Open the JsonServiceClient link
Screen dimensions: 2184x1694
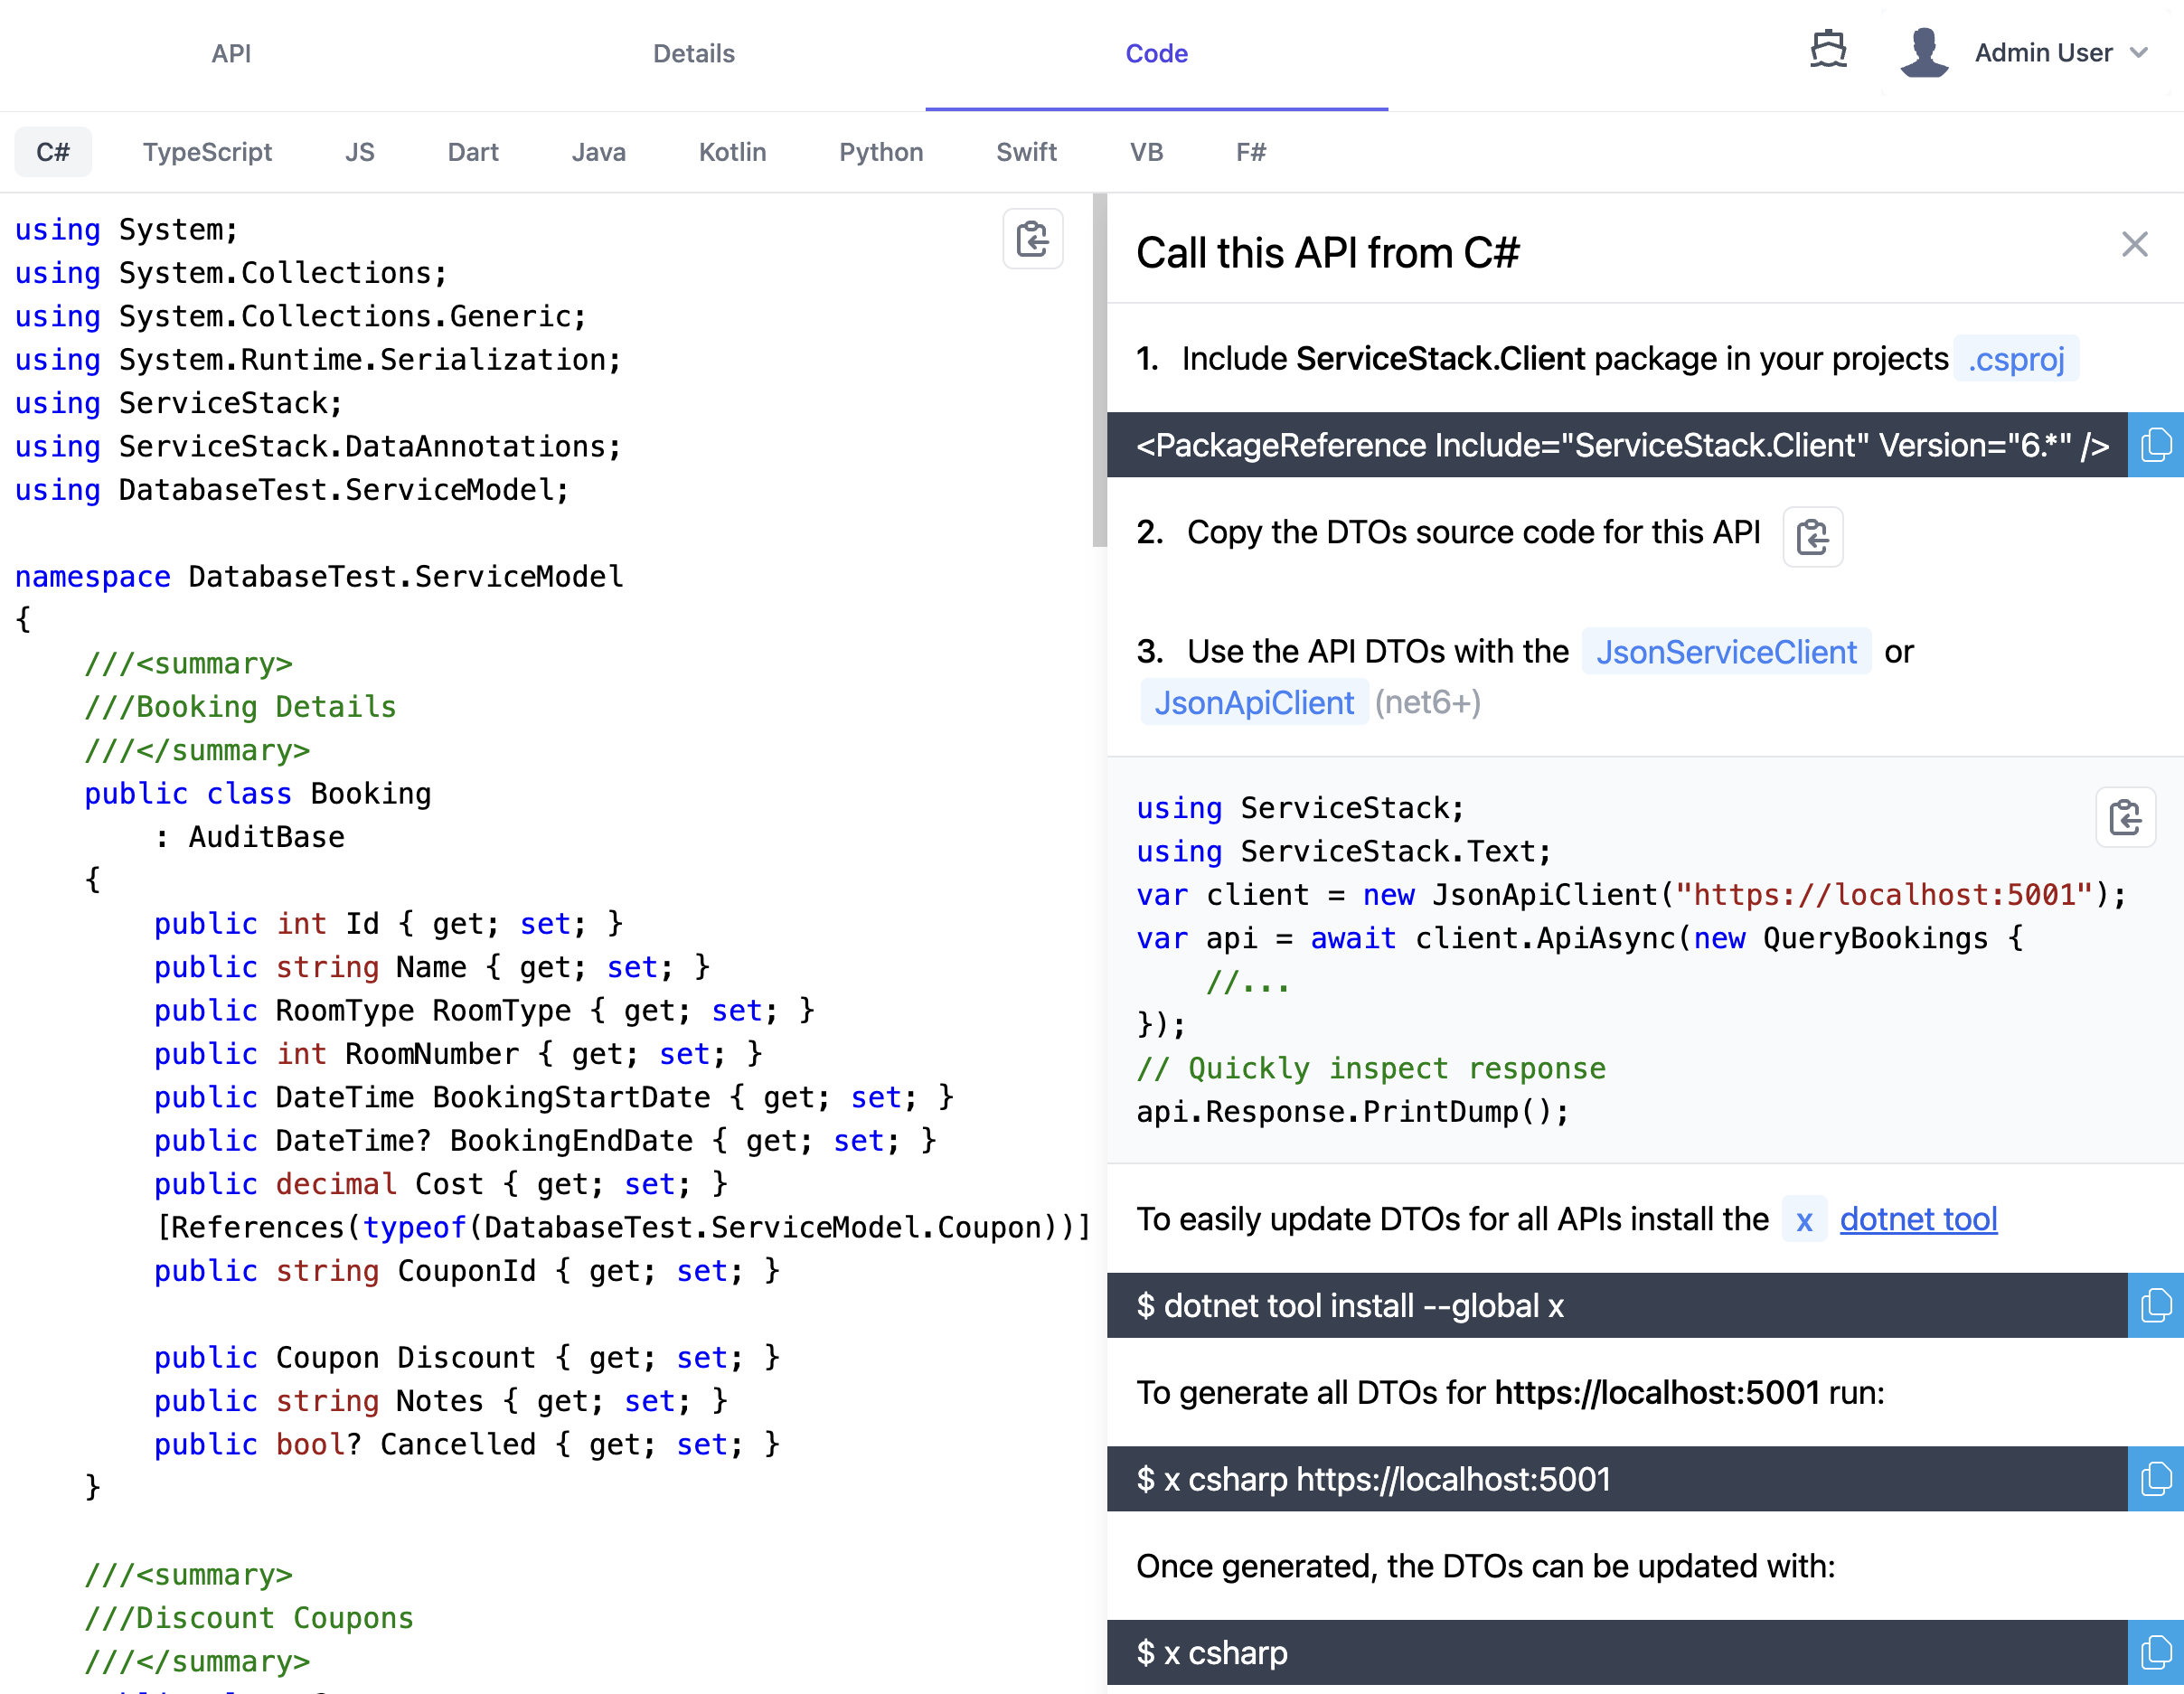(1726, 652)
